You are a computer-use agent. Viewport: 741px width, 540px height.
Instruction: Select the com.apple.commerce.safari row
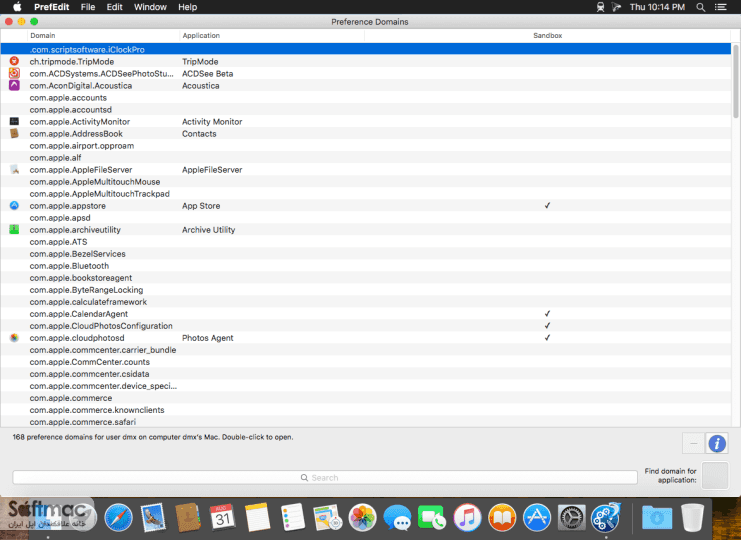(366, 421)
